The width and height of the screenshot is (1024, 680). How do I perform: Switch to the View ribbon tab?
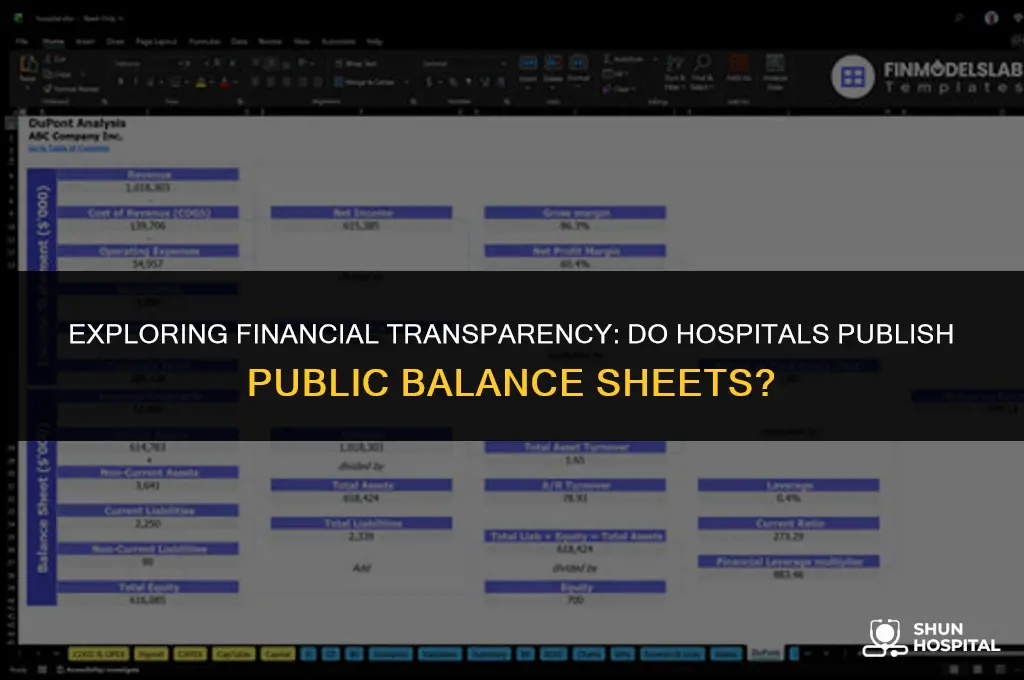click(x=302, y=41)
